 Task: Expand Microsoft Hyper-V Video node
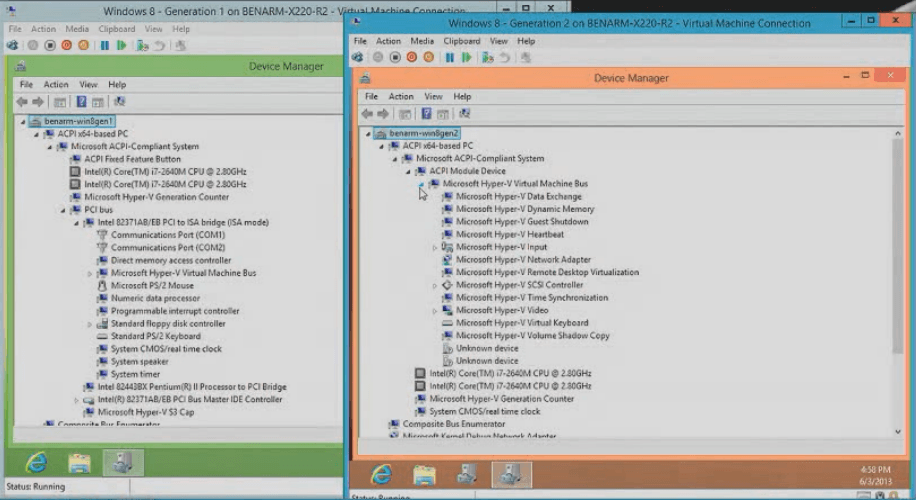point(435,311)
